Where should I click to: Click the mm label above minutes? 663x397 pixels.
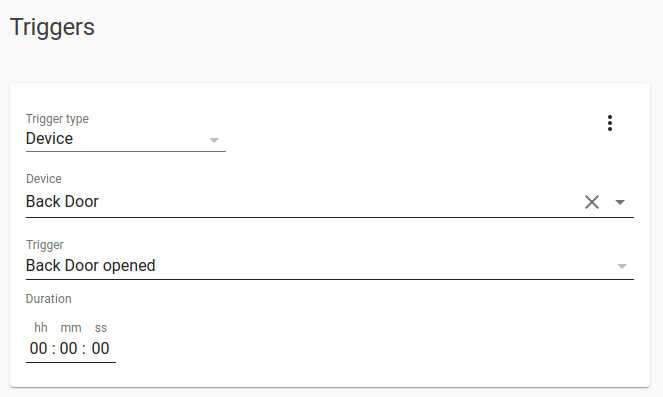tap(71, 328)
